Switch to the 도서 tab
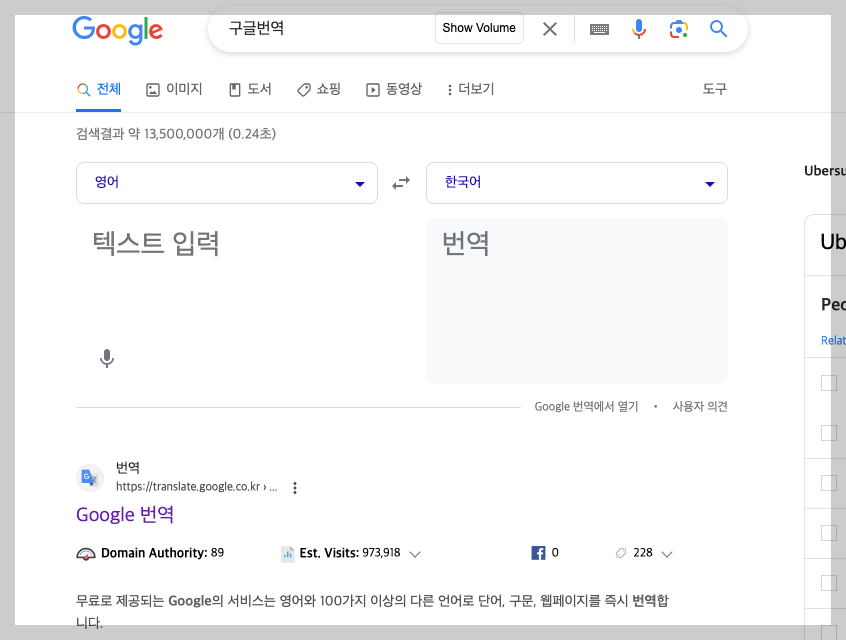846x640 pixels. (x=250, y=90)
